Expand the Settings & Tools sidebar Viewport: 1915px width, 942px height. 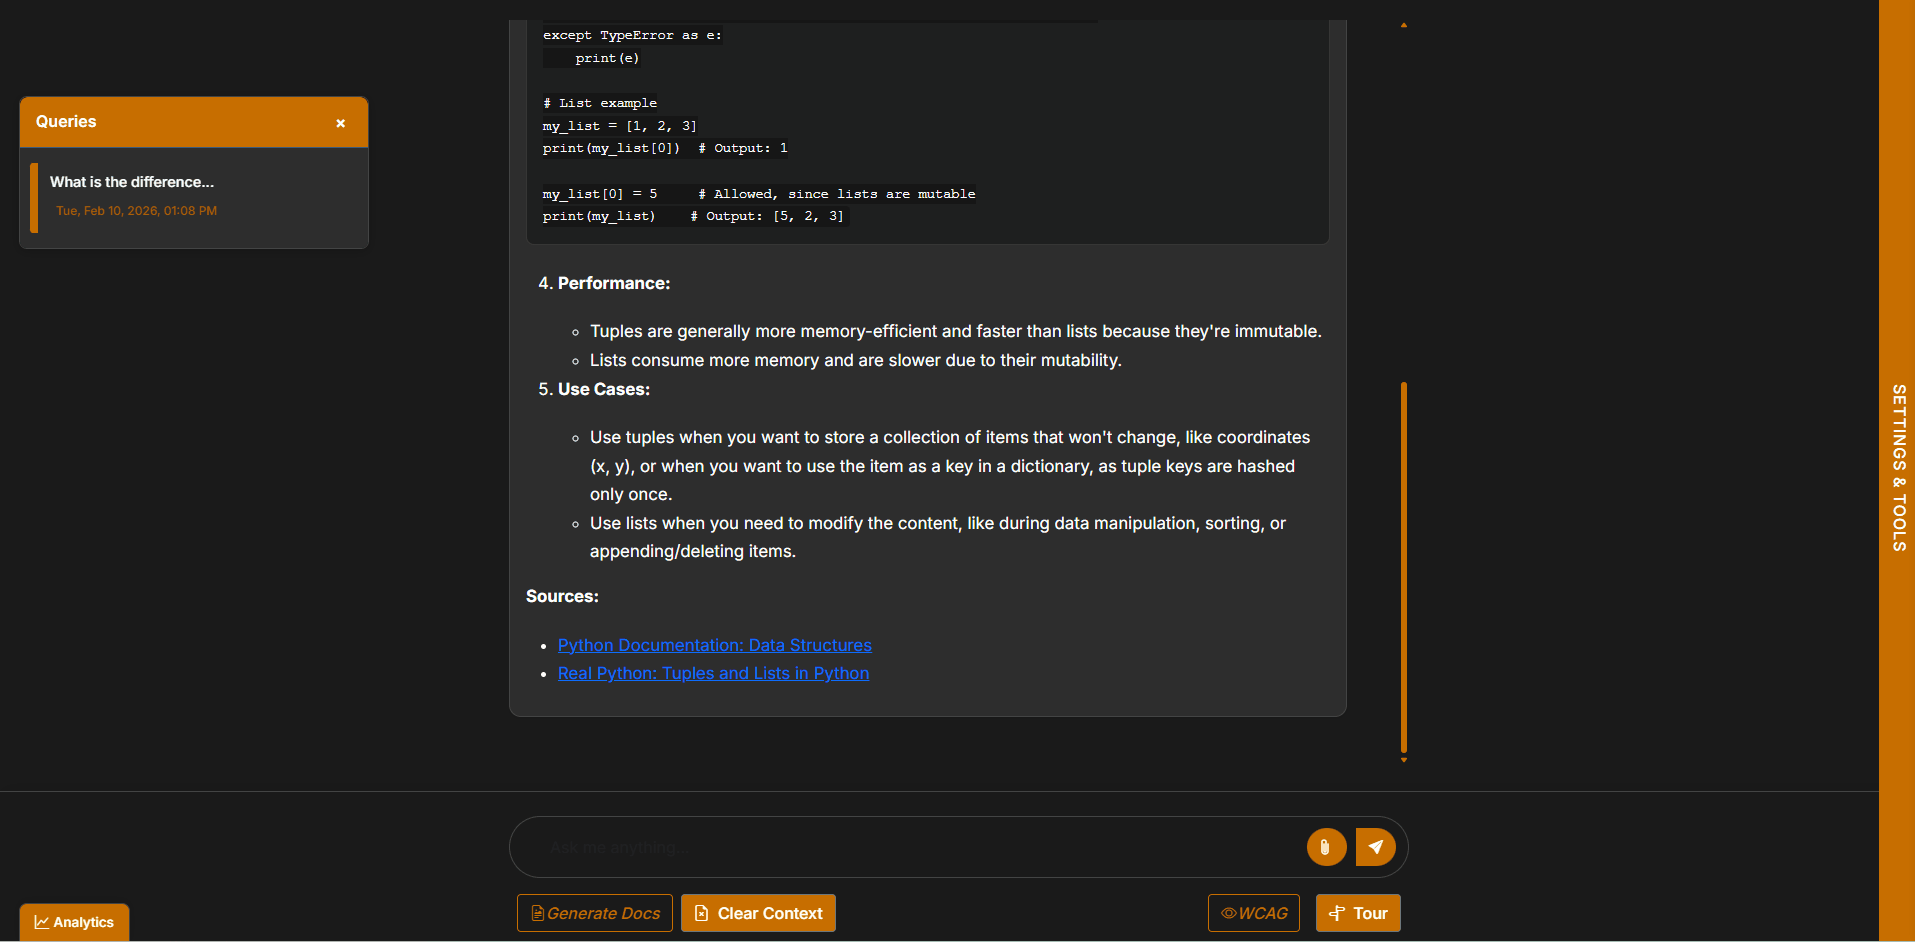click(x=1897, y=468)
